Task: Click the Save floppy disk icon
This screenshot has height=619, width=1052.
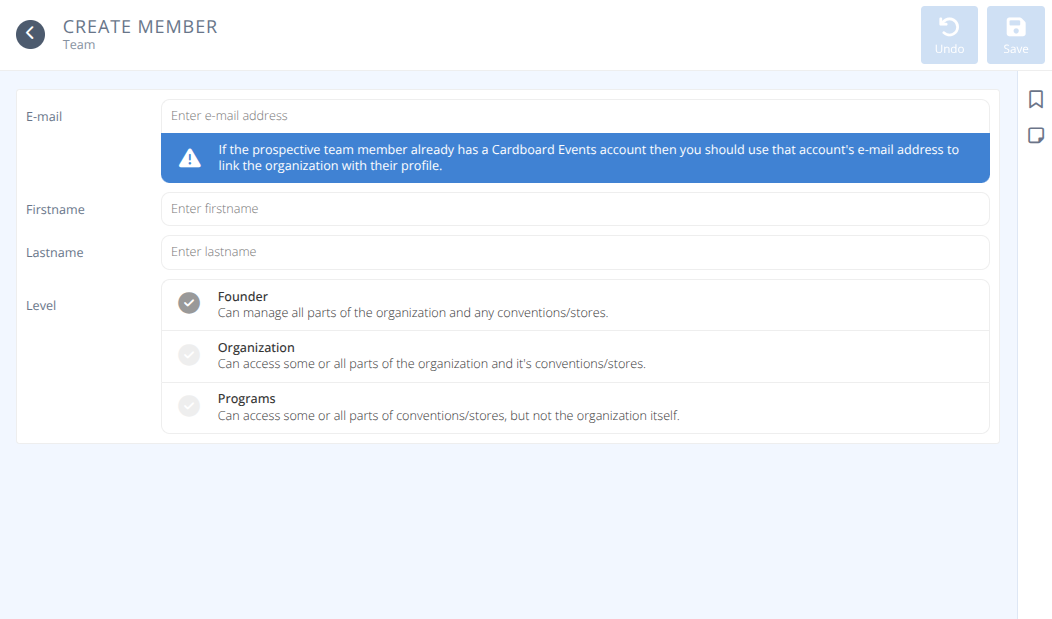Action: tap(1015, 28)
